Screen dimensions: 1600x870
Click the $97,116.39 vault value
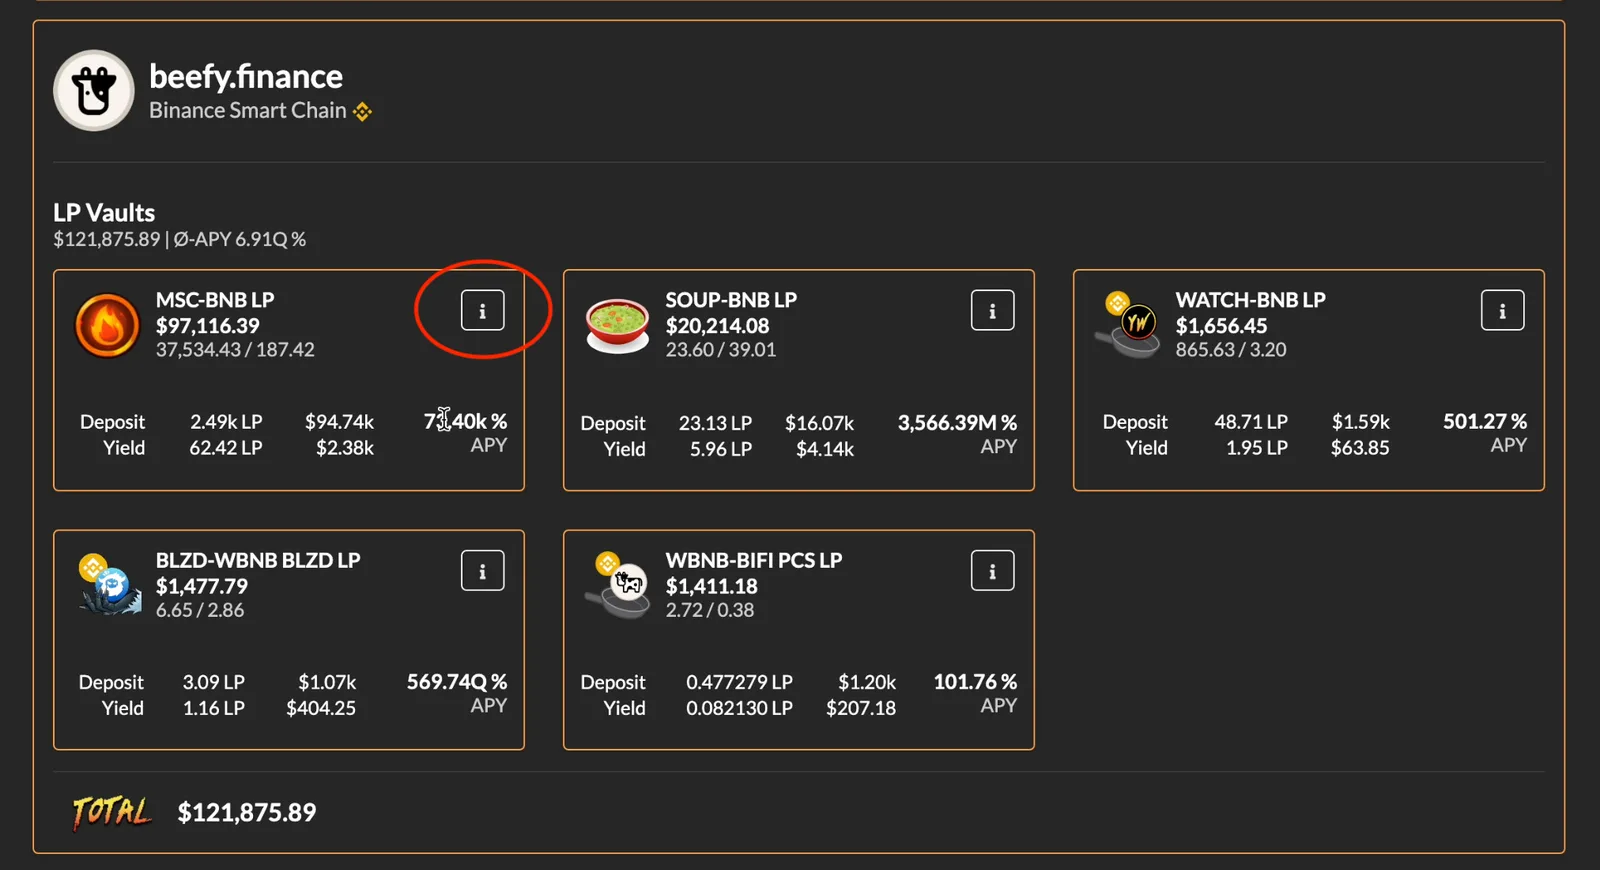point(207,325)
